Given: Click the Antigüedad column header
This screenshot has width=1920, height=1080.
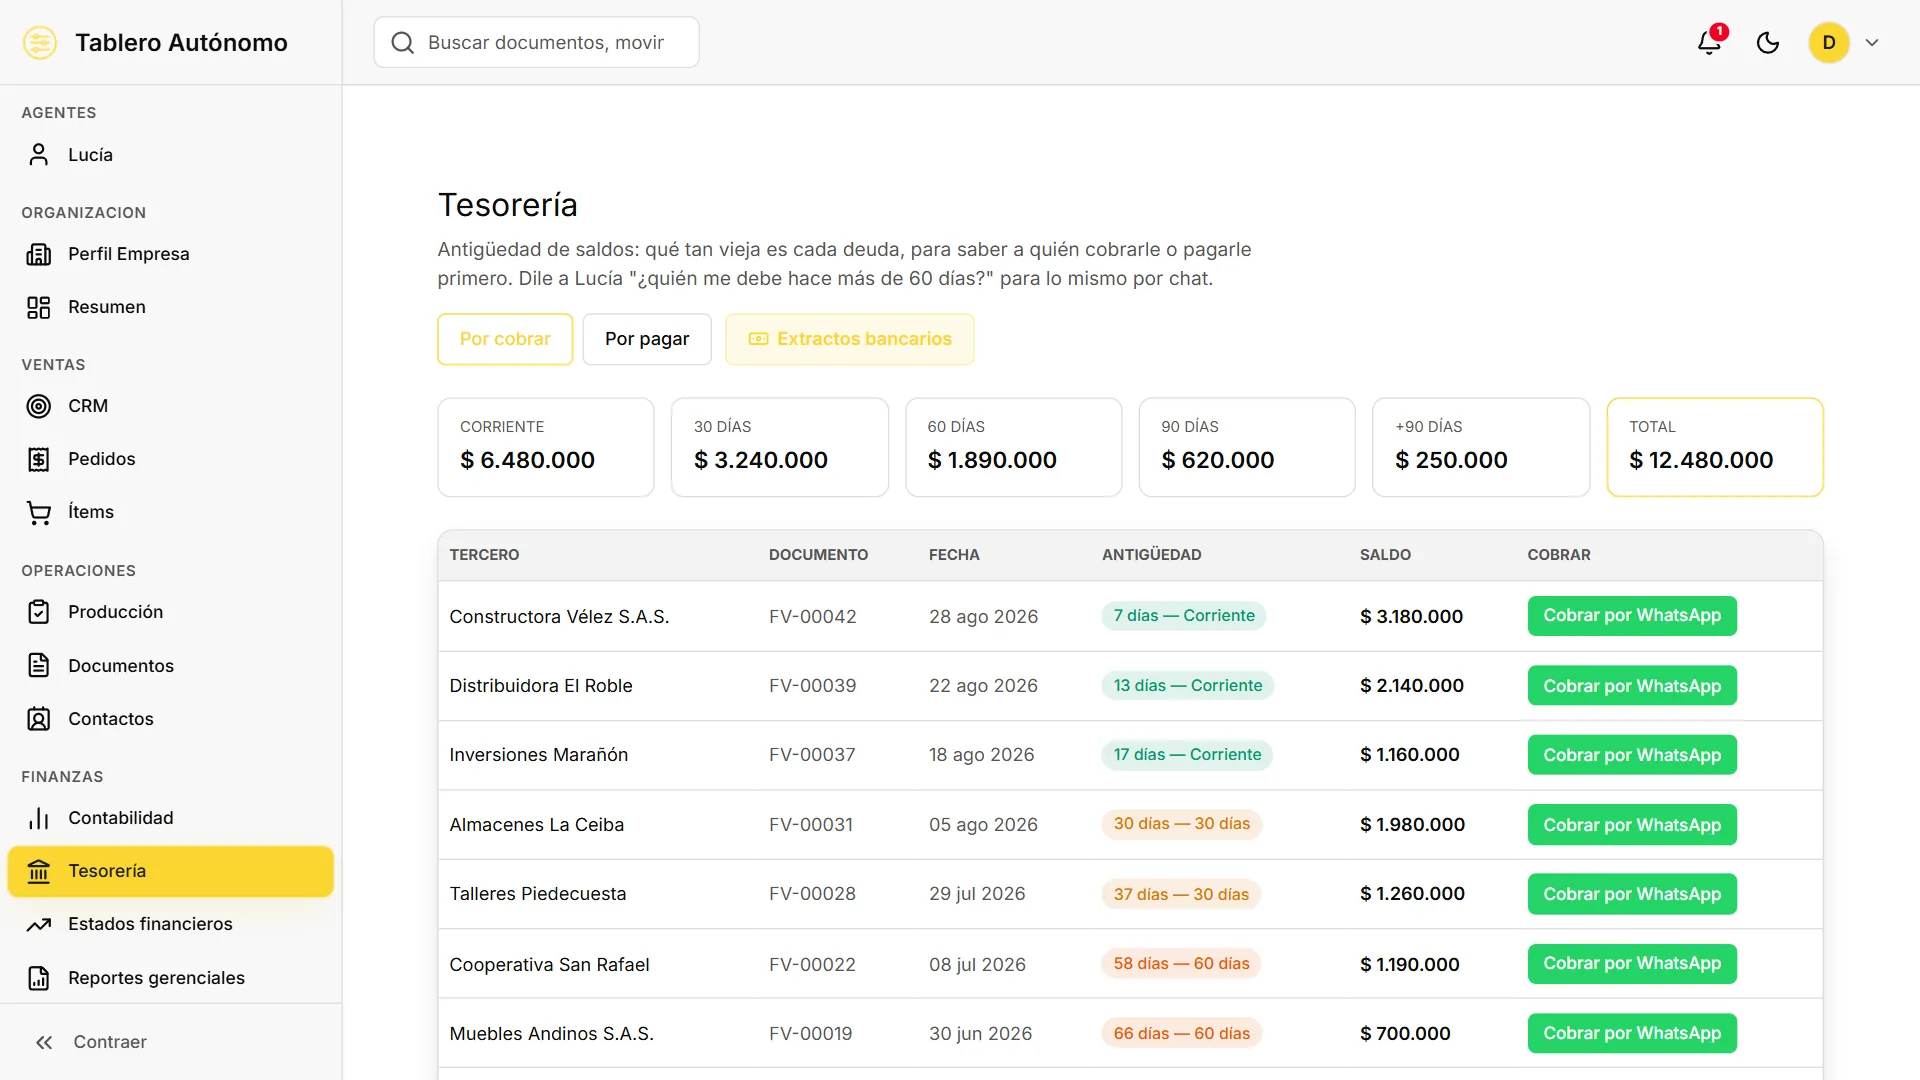Looking at the screenshot, I should [x=1152, y=555].
